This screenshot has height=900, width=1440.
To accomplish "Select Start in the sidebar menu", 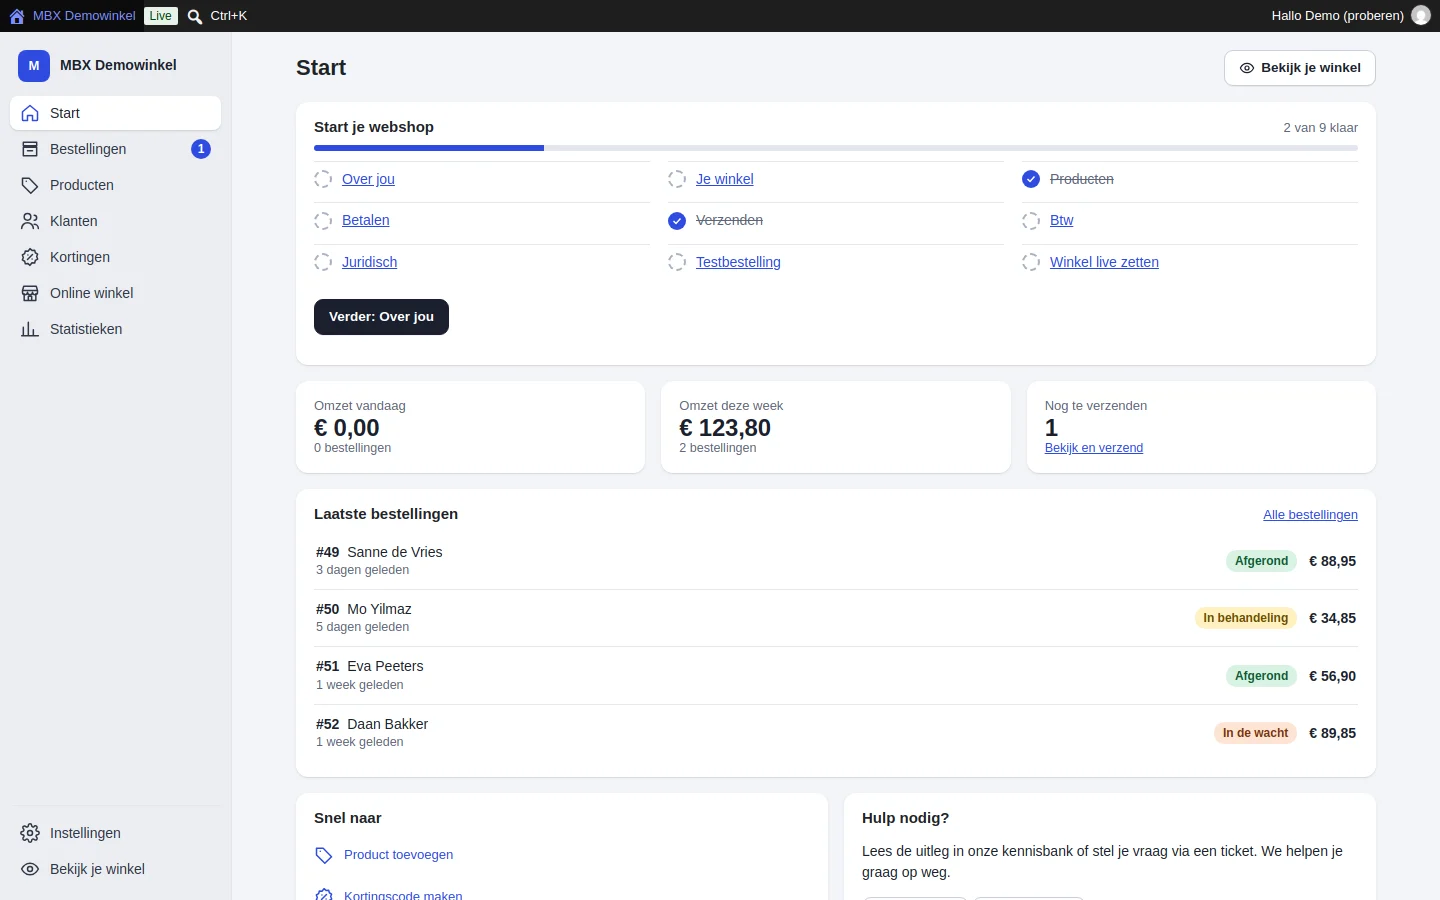I will pyautogui.click(x=115, y=113).
